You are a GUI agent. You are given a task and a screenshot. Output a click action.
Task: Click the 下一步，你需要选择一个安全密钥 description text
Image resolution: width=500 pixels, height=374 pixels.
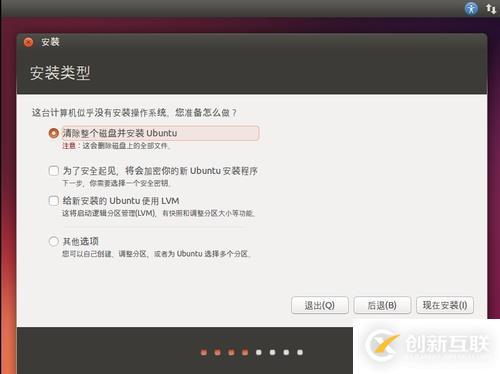click(x=117, y=183)
